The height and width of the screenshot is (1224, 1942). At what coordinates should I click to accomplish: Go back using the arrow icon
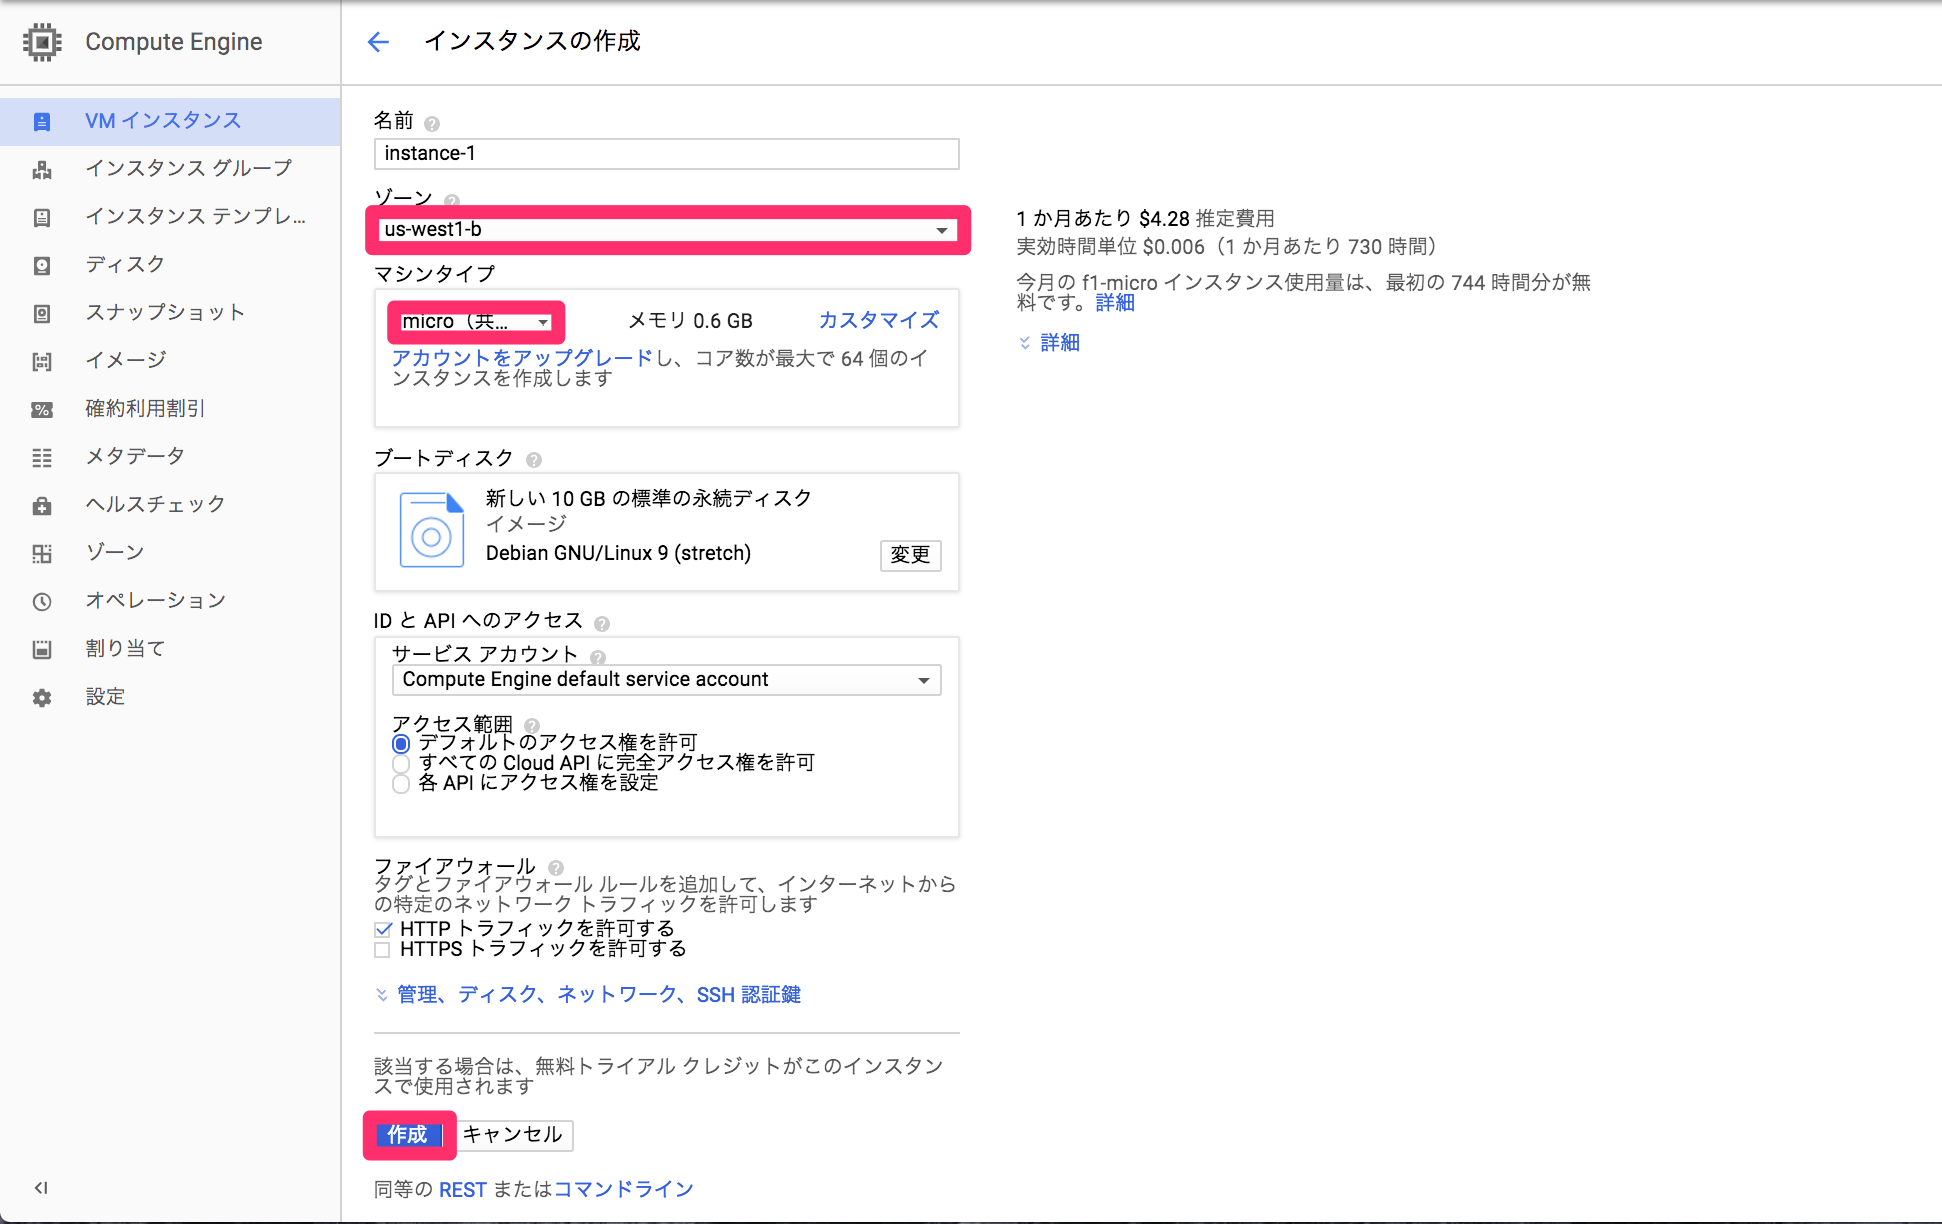[378, 42]
